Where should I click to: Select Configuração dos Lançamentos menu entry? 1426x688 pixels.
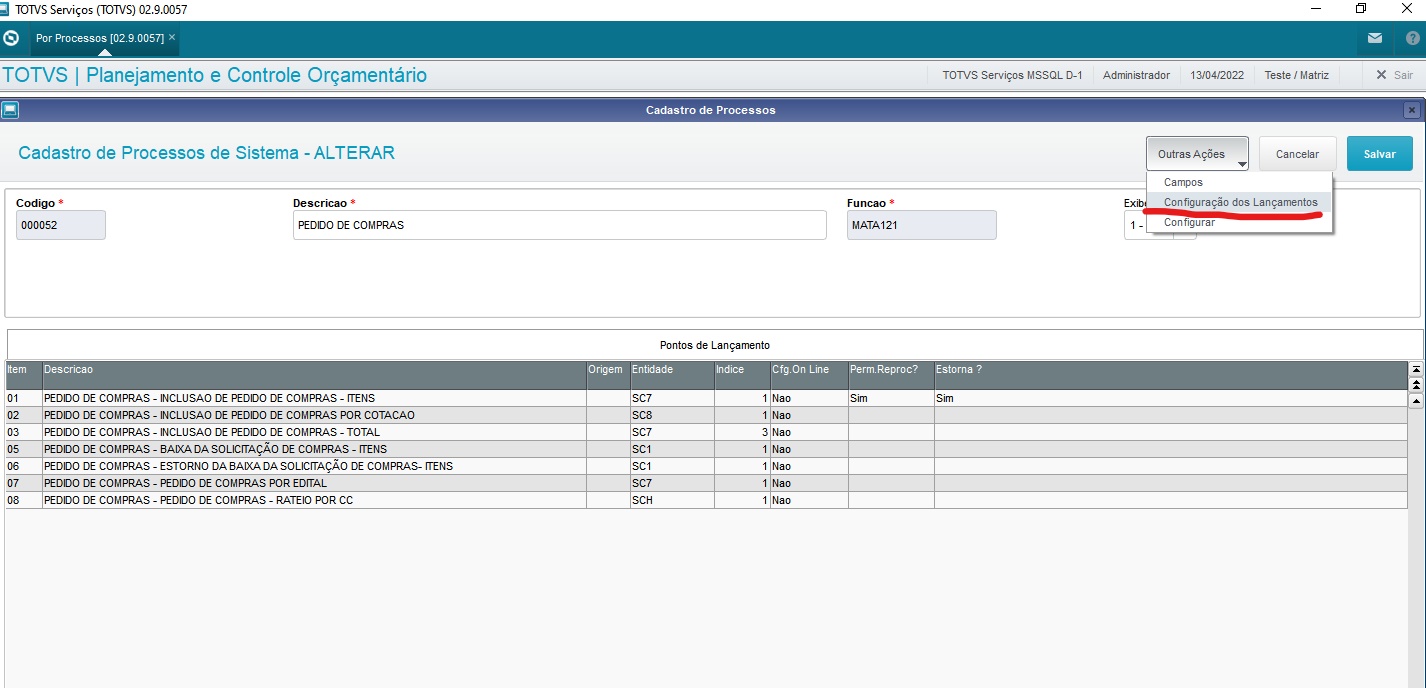click(1240, 202)
